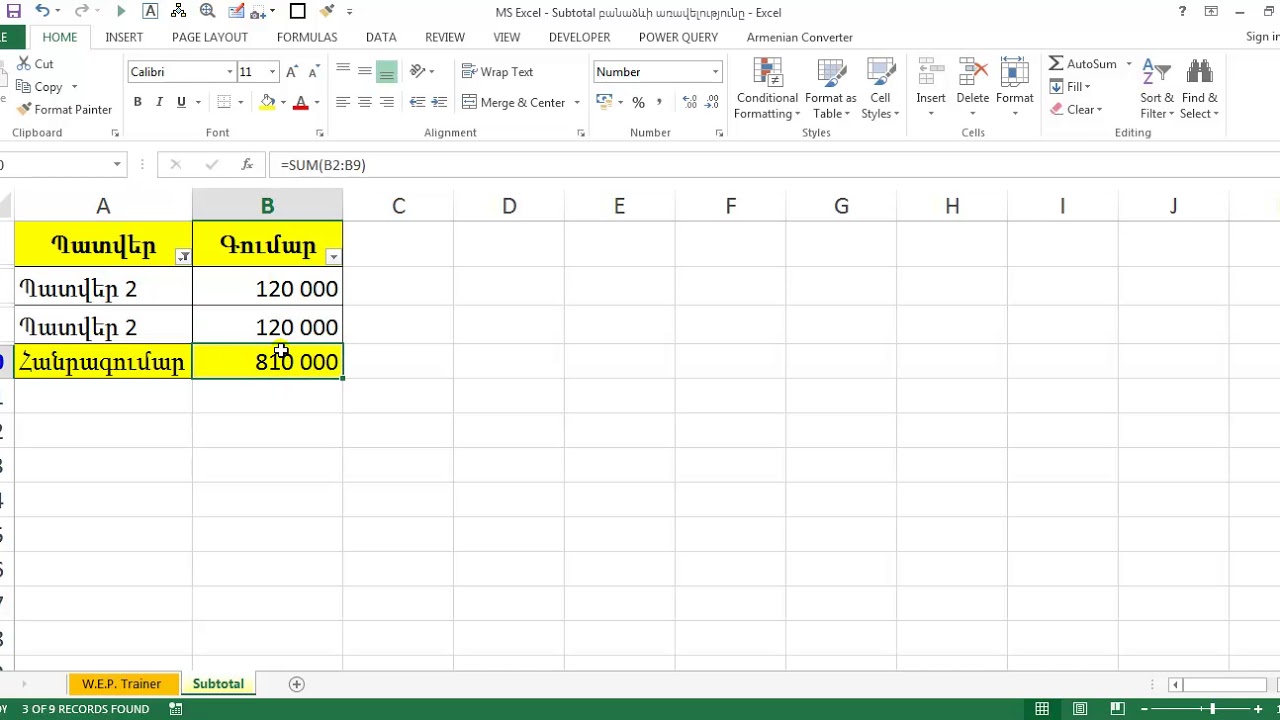Switch to the INSERT ribbon tab
This screenshot has width=1280, height=720.
[x=124, y=37]
